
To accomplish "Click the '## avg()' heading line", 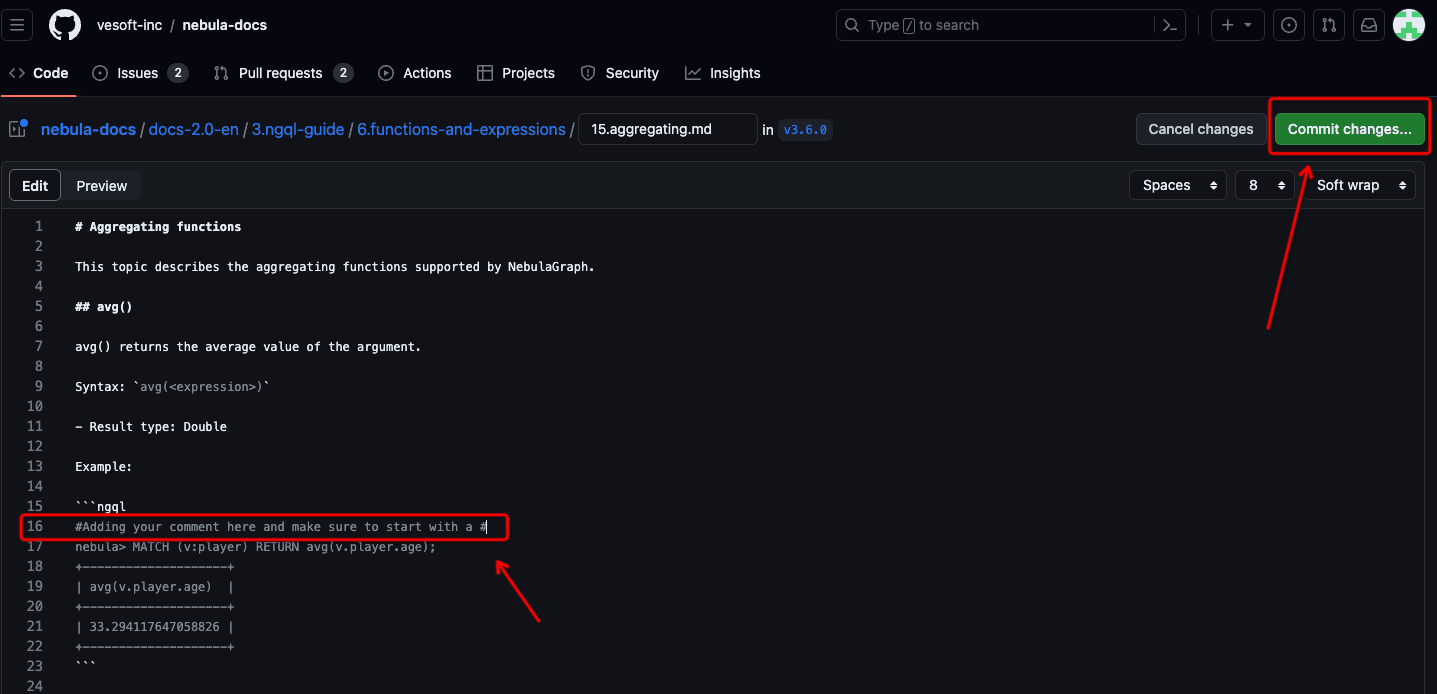I will tap(104, 307).
